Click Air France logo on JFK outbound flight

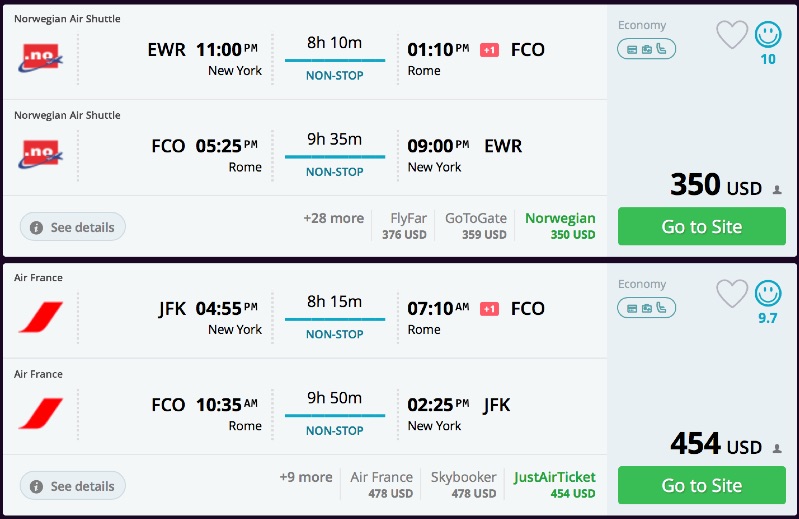40,318
